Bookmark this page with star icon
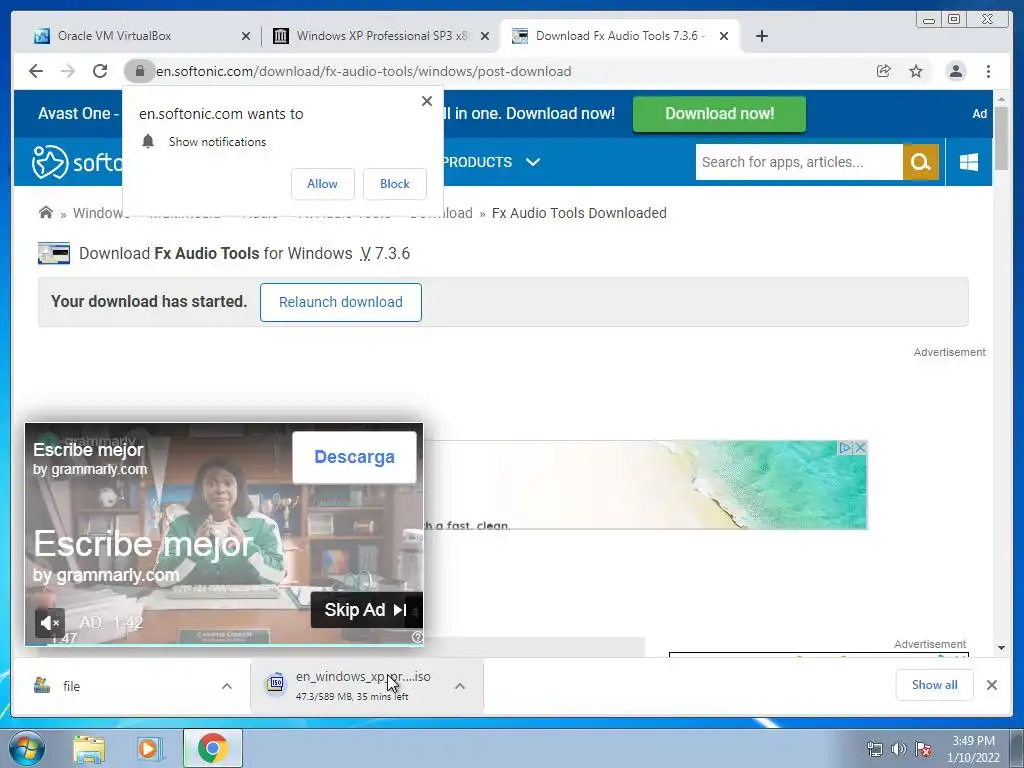This screenshot has height=768, width=1024. point(916,71)
